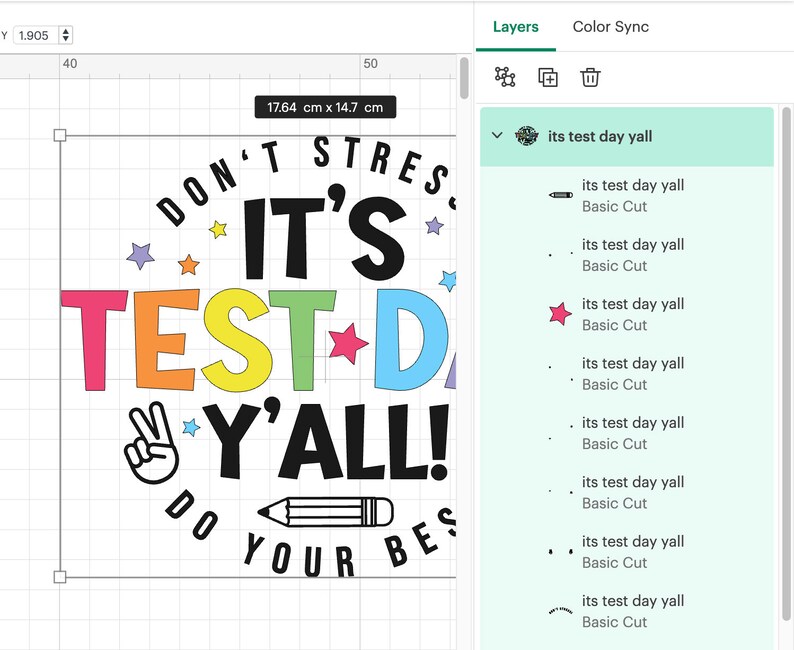This screenshot has width=794, height=650.
Task: Click the its test day yall group name
Action: click(600, 136)
